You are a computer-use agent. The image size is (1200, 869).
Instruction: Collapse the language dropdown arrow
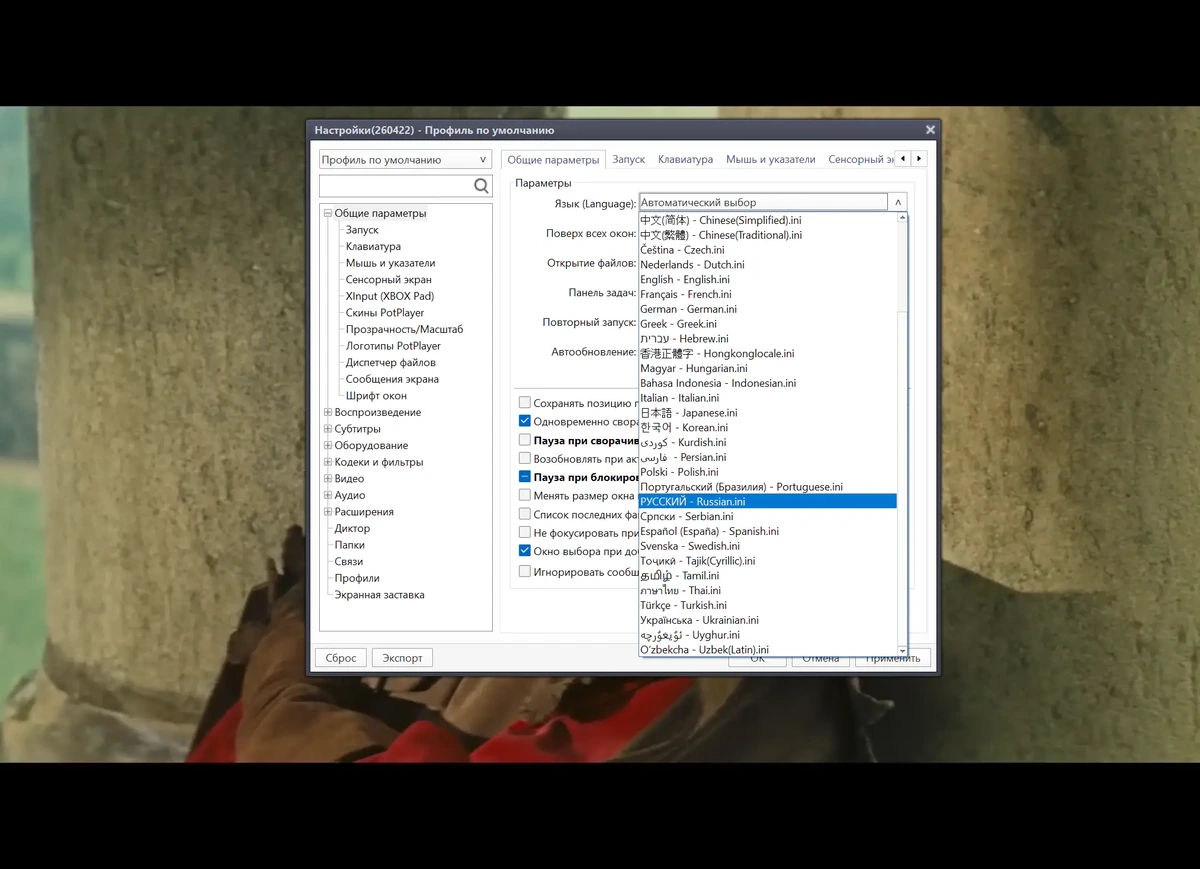click(x=898, y=202)
